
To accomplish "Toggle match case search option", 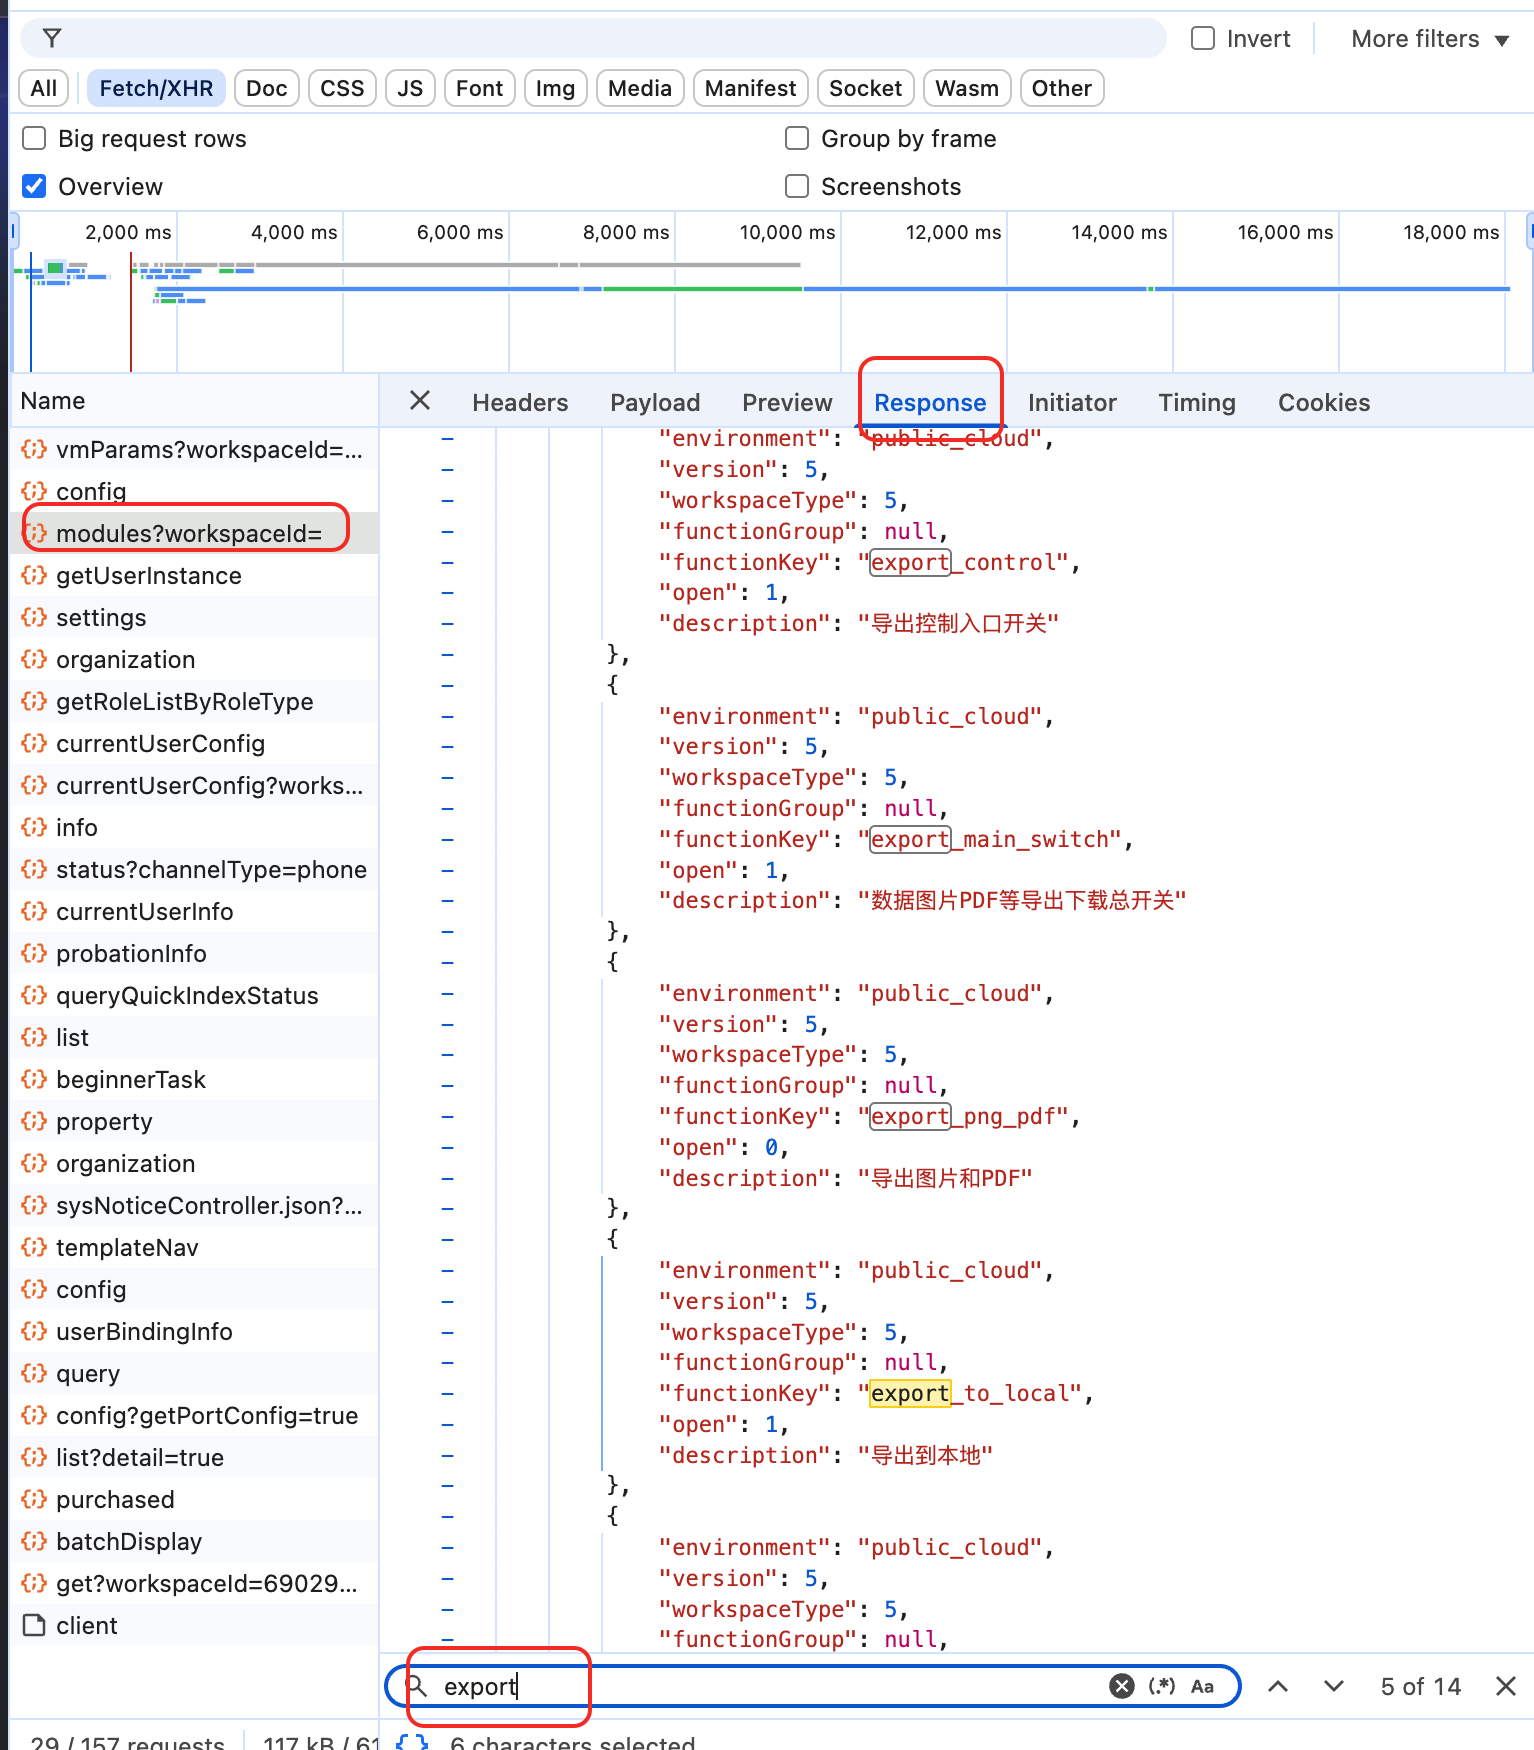I will (1202, 1686).
